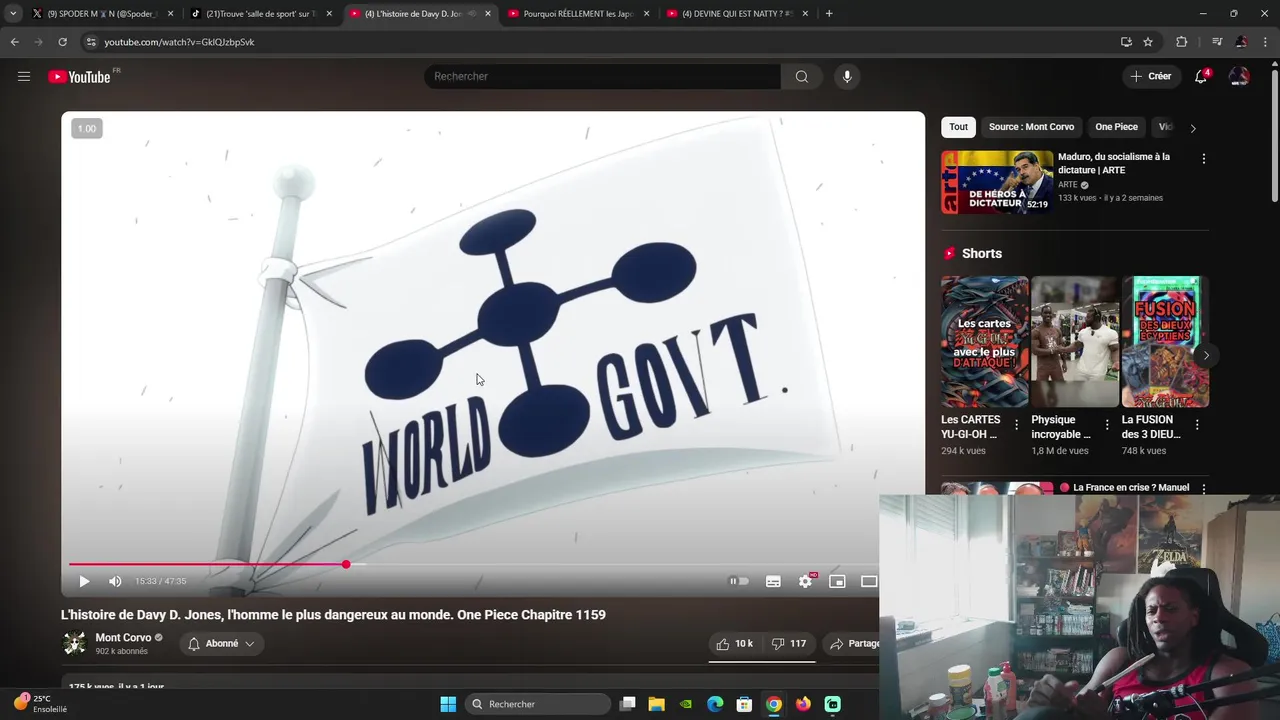Bookmark this page with the star

click(1148, 42)
